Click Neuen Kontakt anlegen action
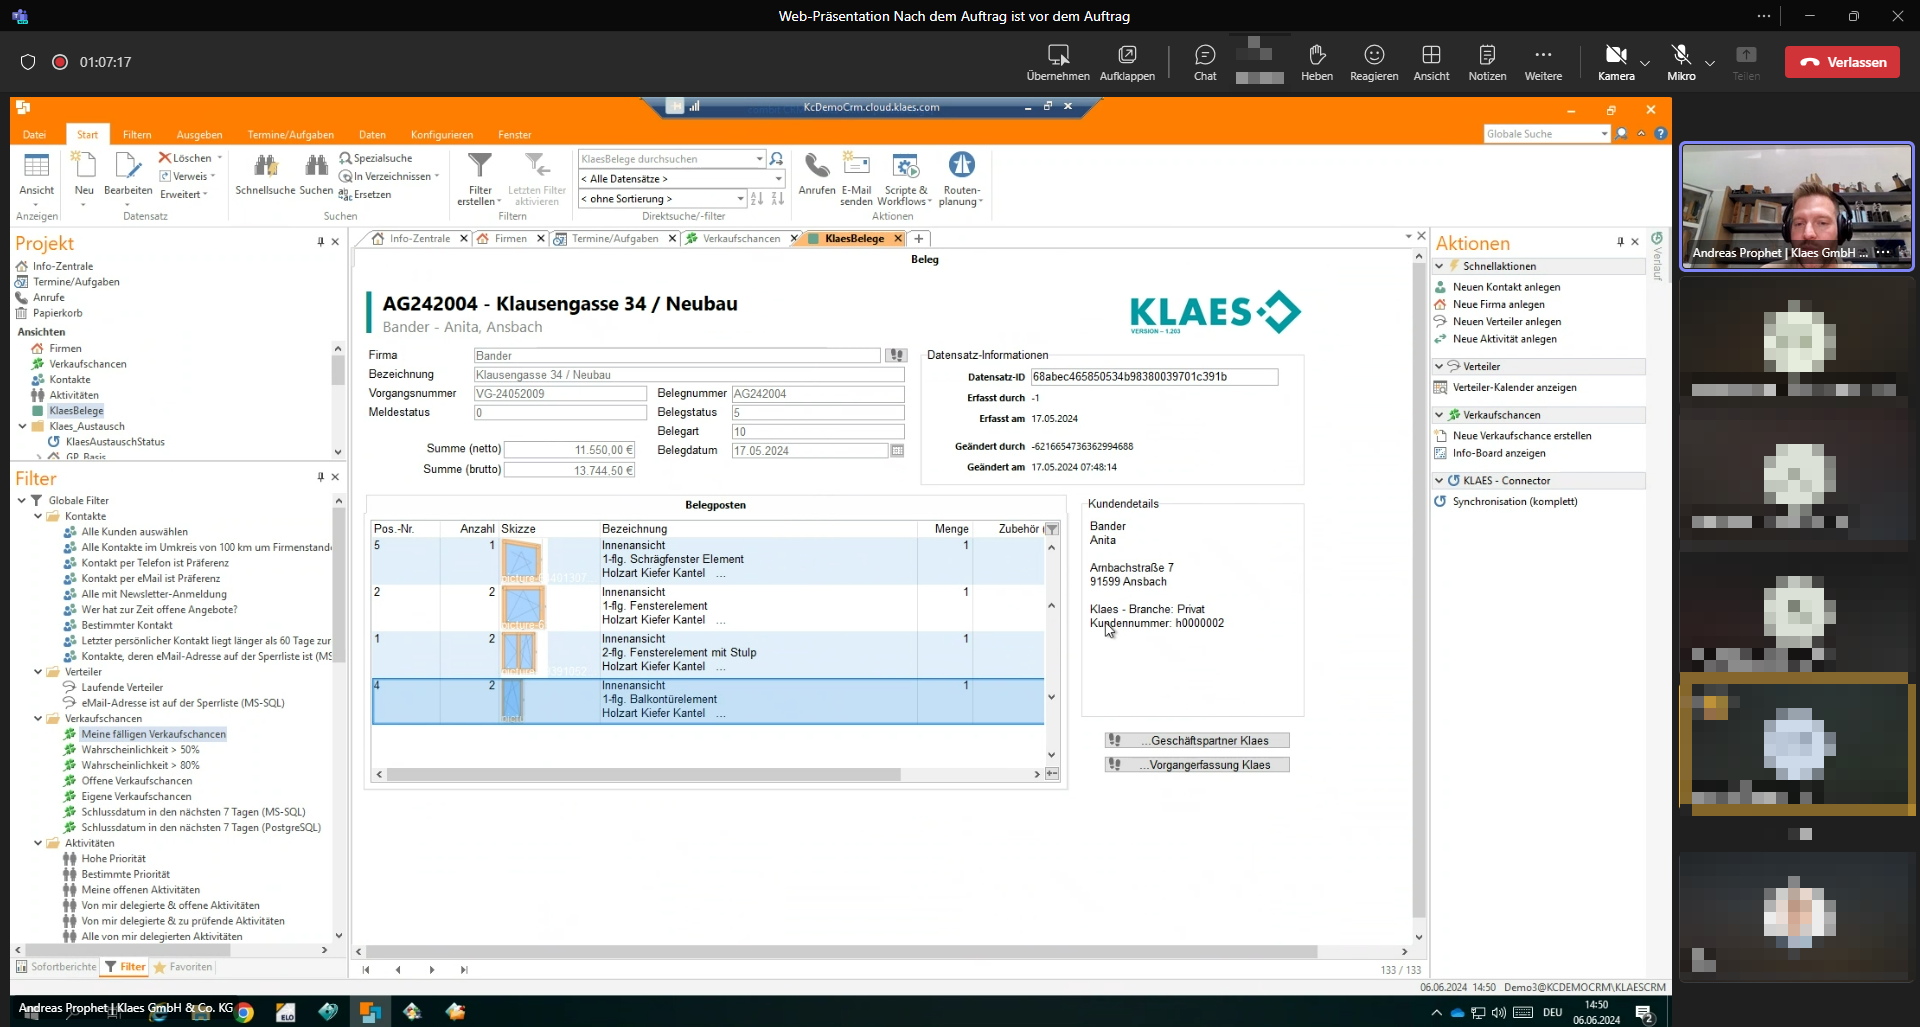 point(1506,287)
